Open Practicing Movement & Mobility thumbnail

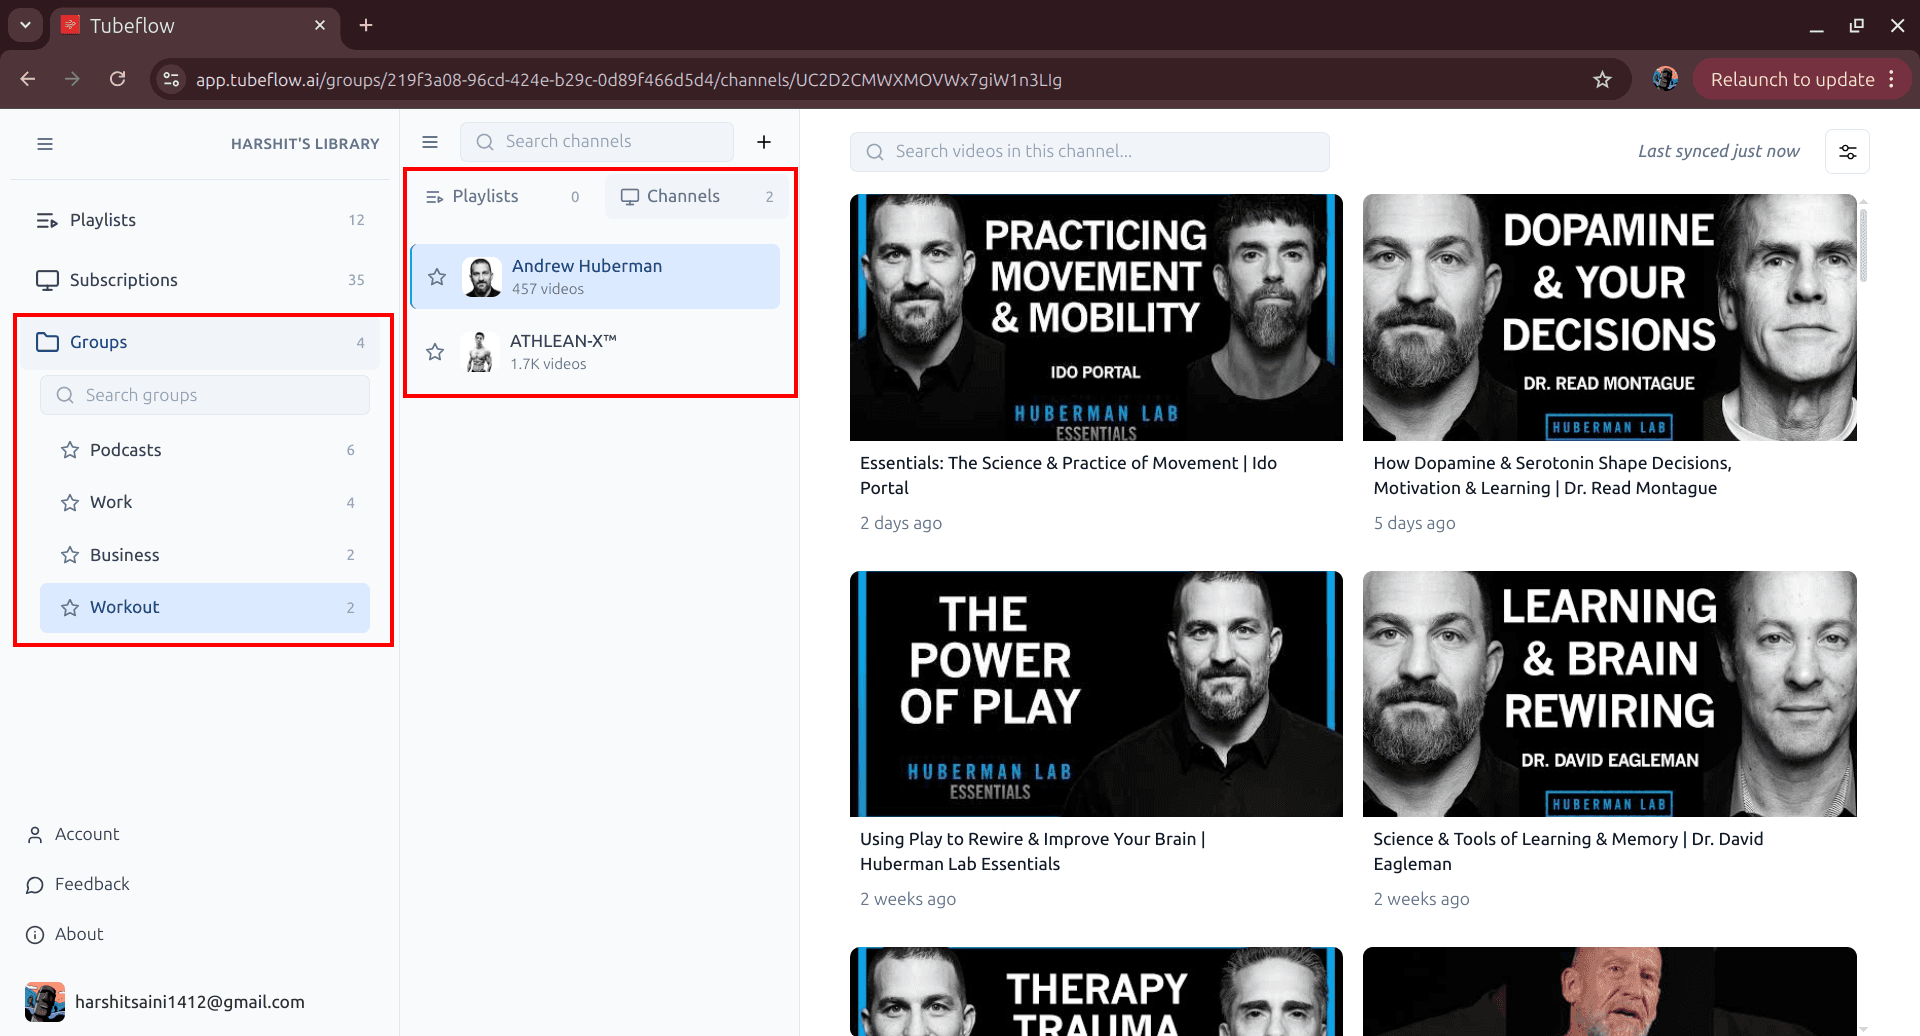(x=1096, y=318)
